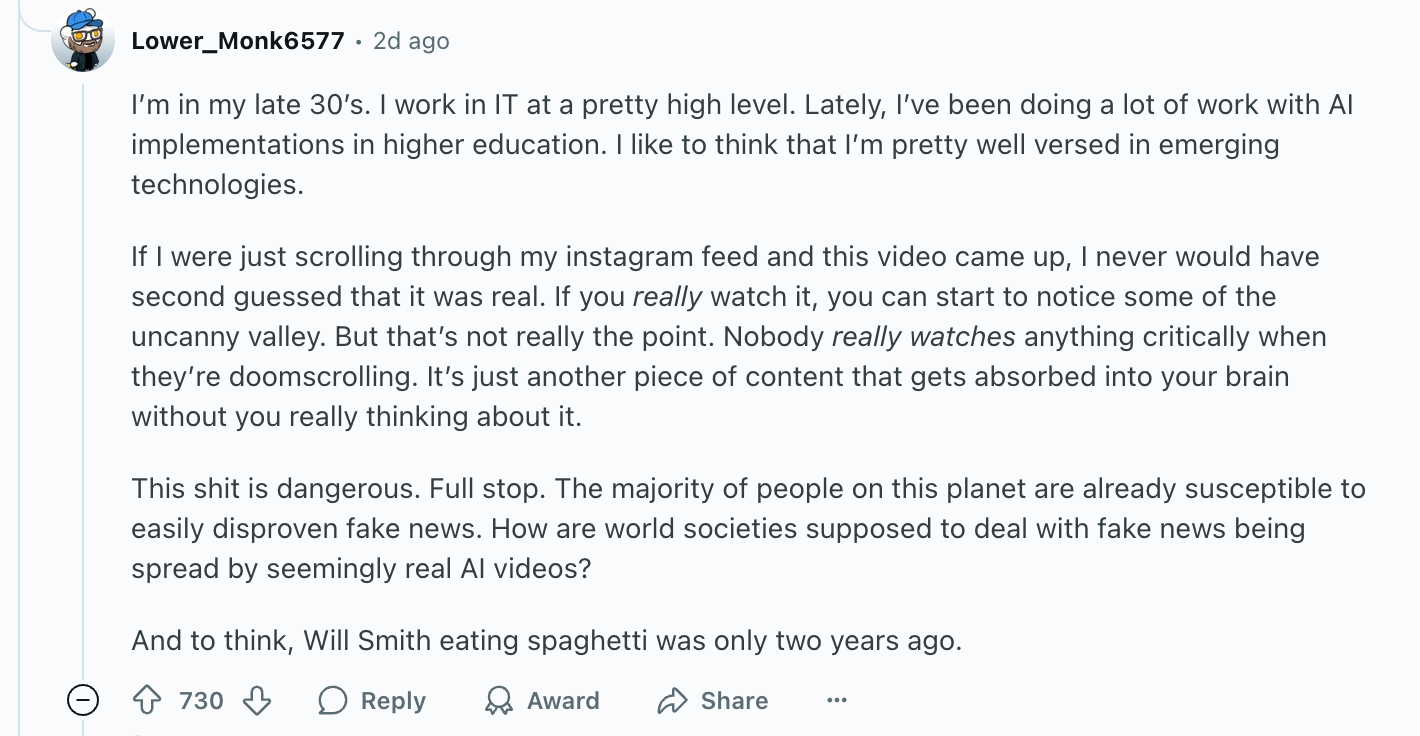The image size is (1420, 736).
Task: Click the vertical thread line beside the comment
Action: pyautogui.click(x=83, y=380)
